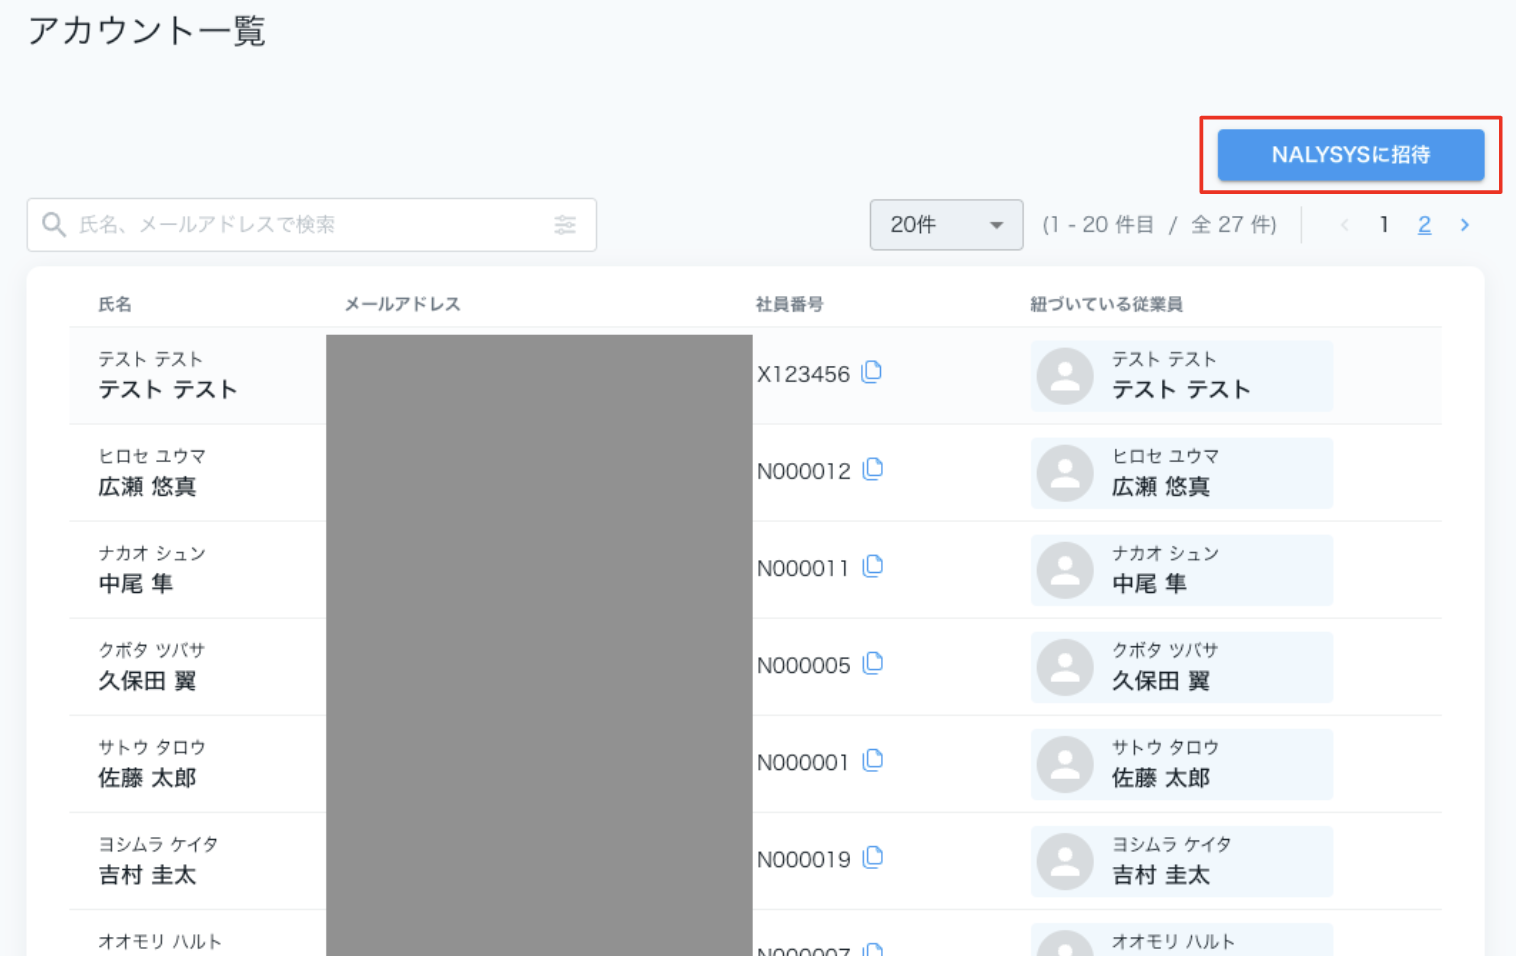
Task: Click avatar icon in 中尾 隼 employee card
Action: point(1065,570)
